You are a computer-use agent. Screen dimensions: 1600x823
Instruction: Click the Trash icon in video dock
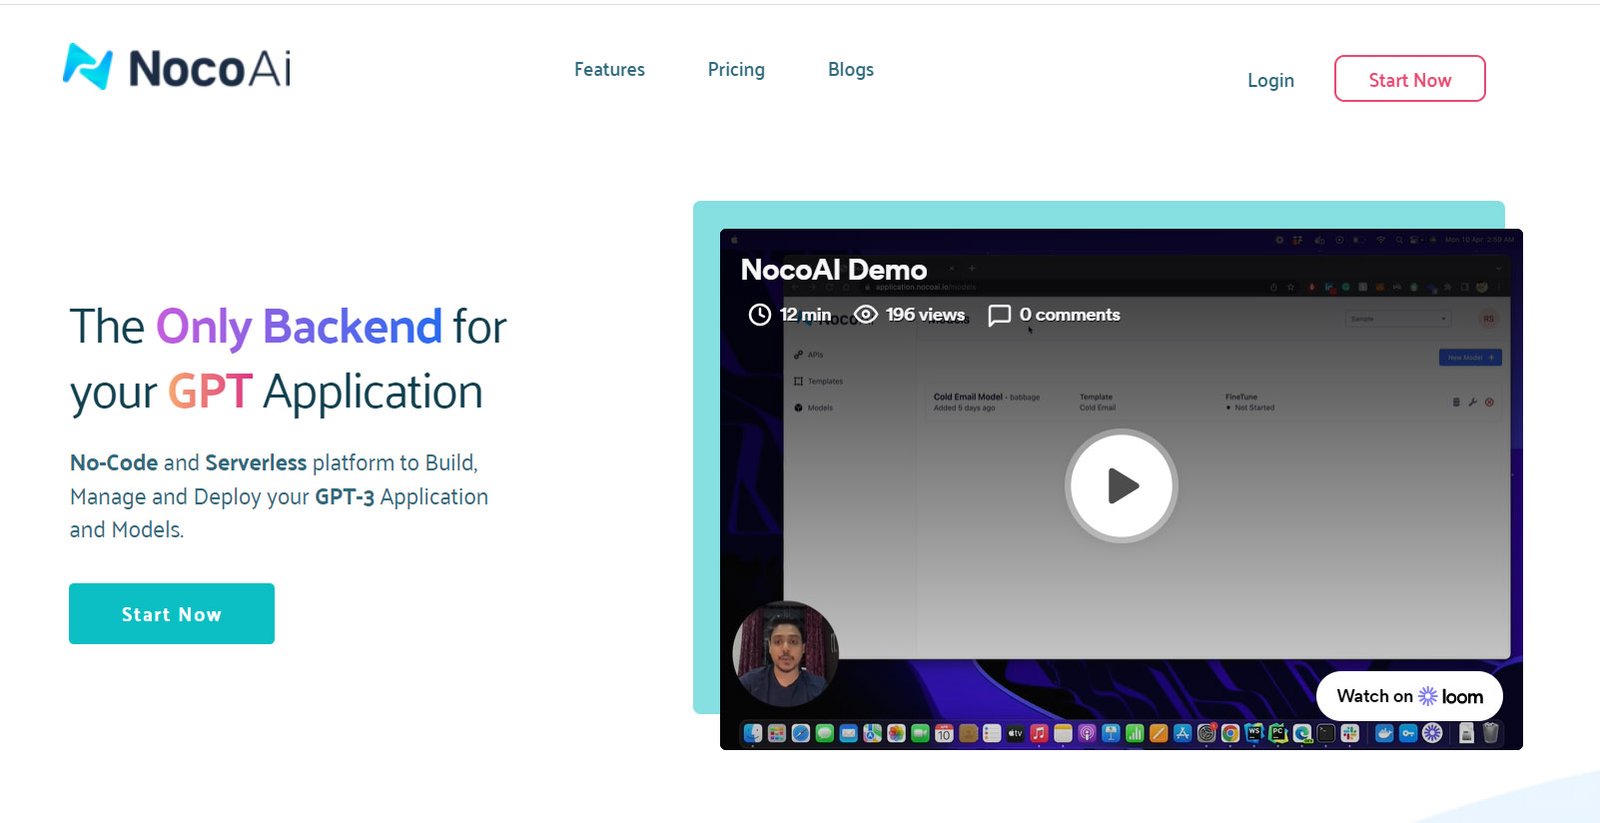pyautogui.click(x=1490, y=733)
